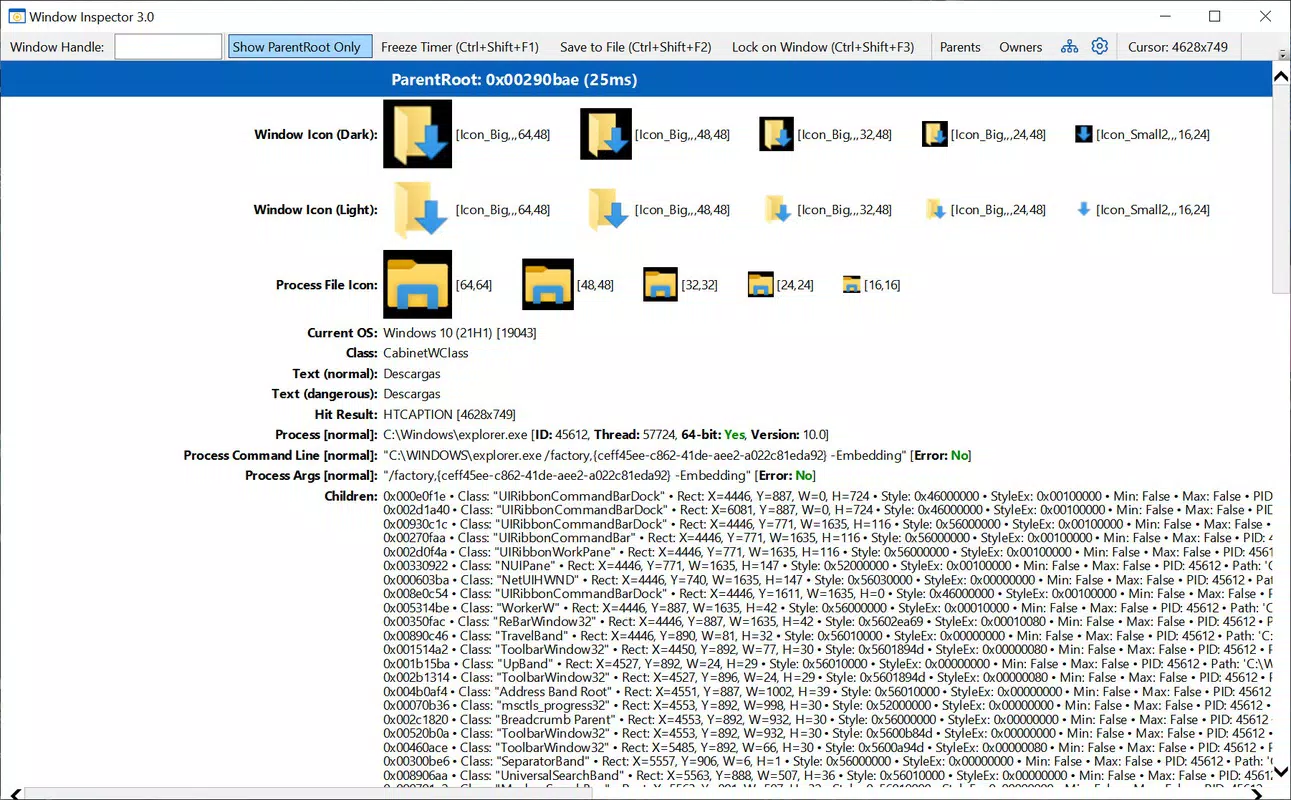Select the light 32x48 window icon

click(x=776, y=209)
